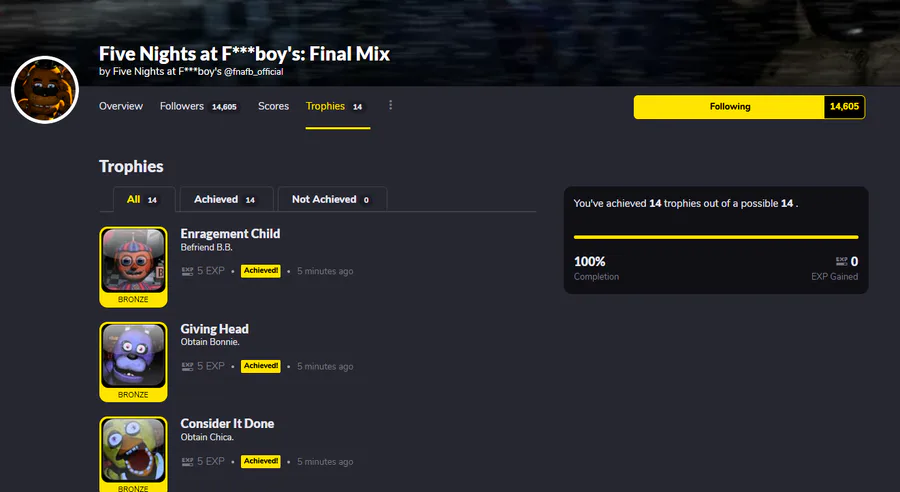Viewport: 900px width, 492px height.
Task: Click the Consider It Done Chica trophy image
Action: (133, 451)
